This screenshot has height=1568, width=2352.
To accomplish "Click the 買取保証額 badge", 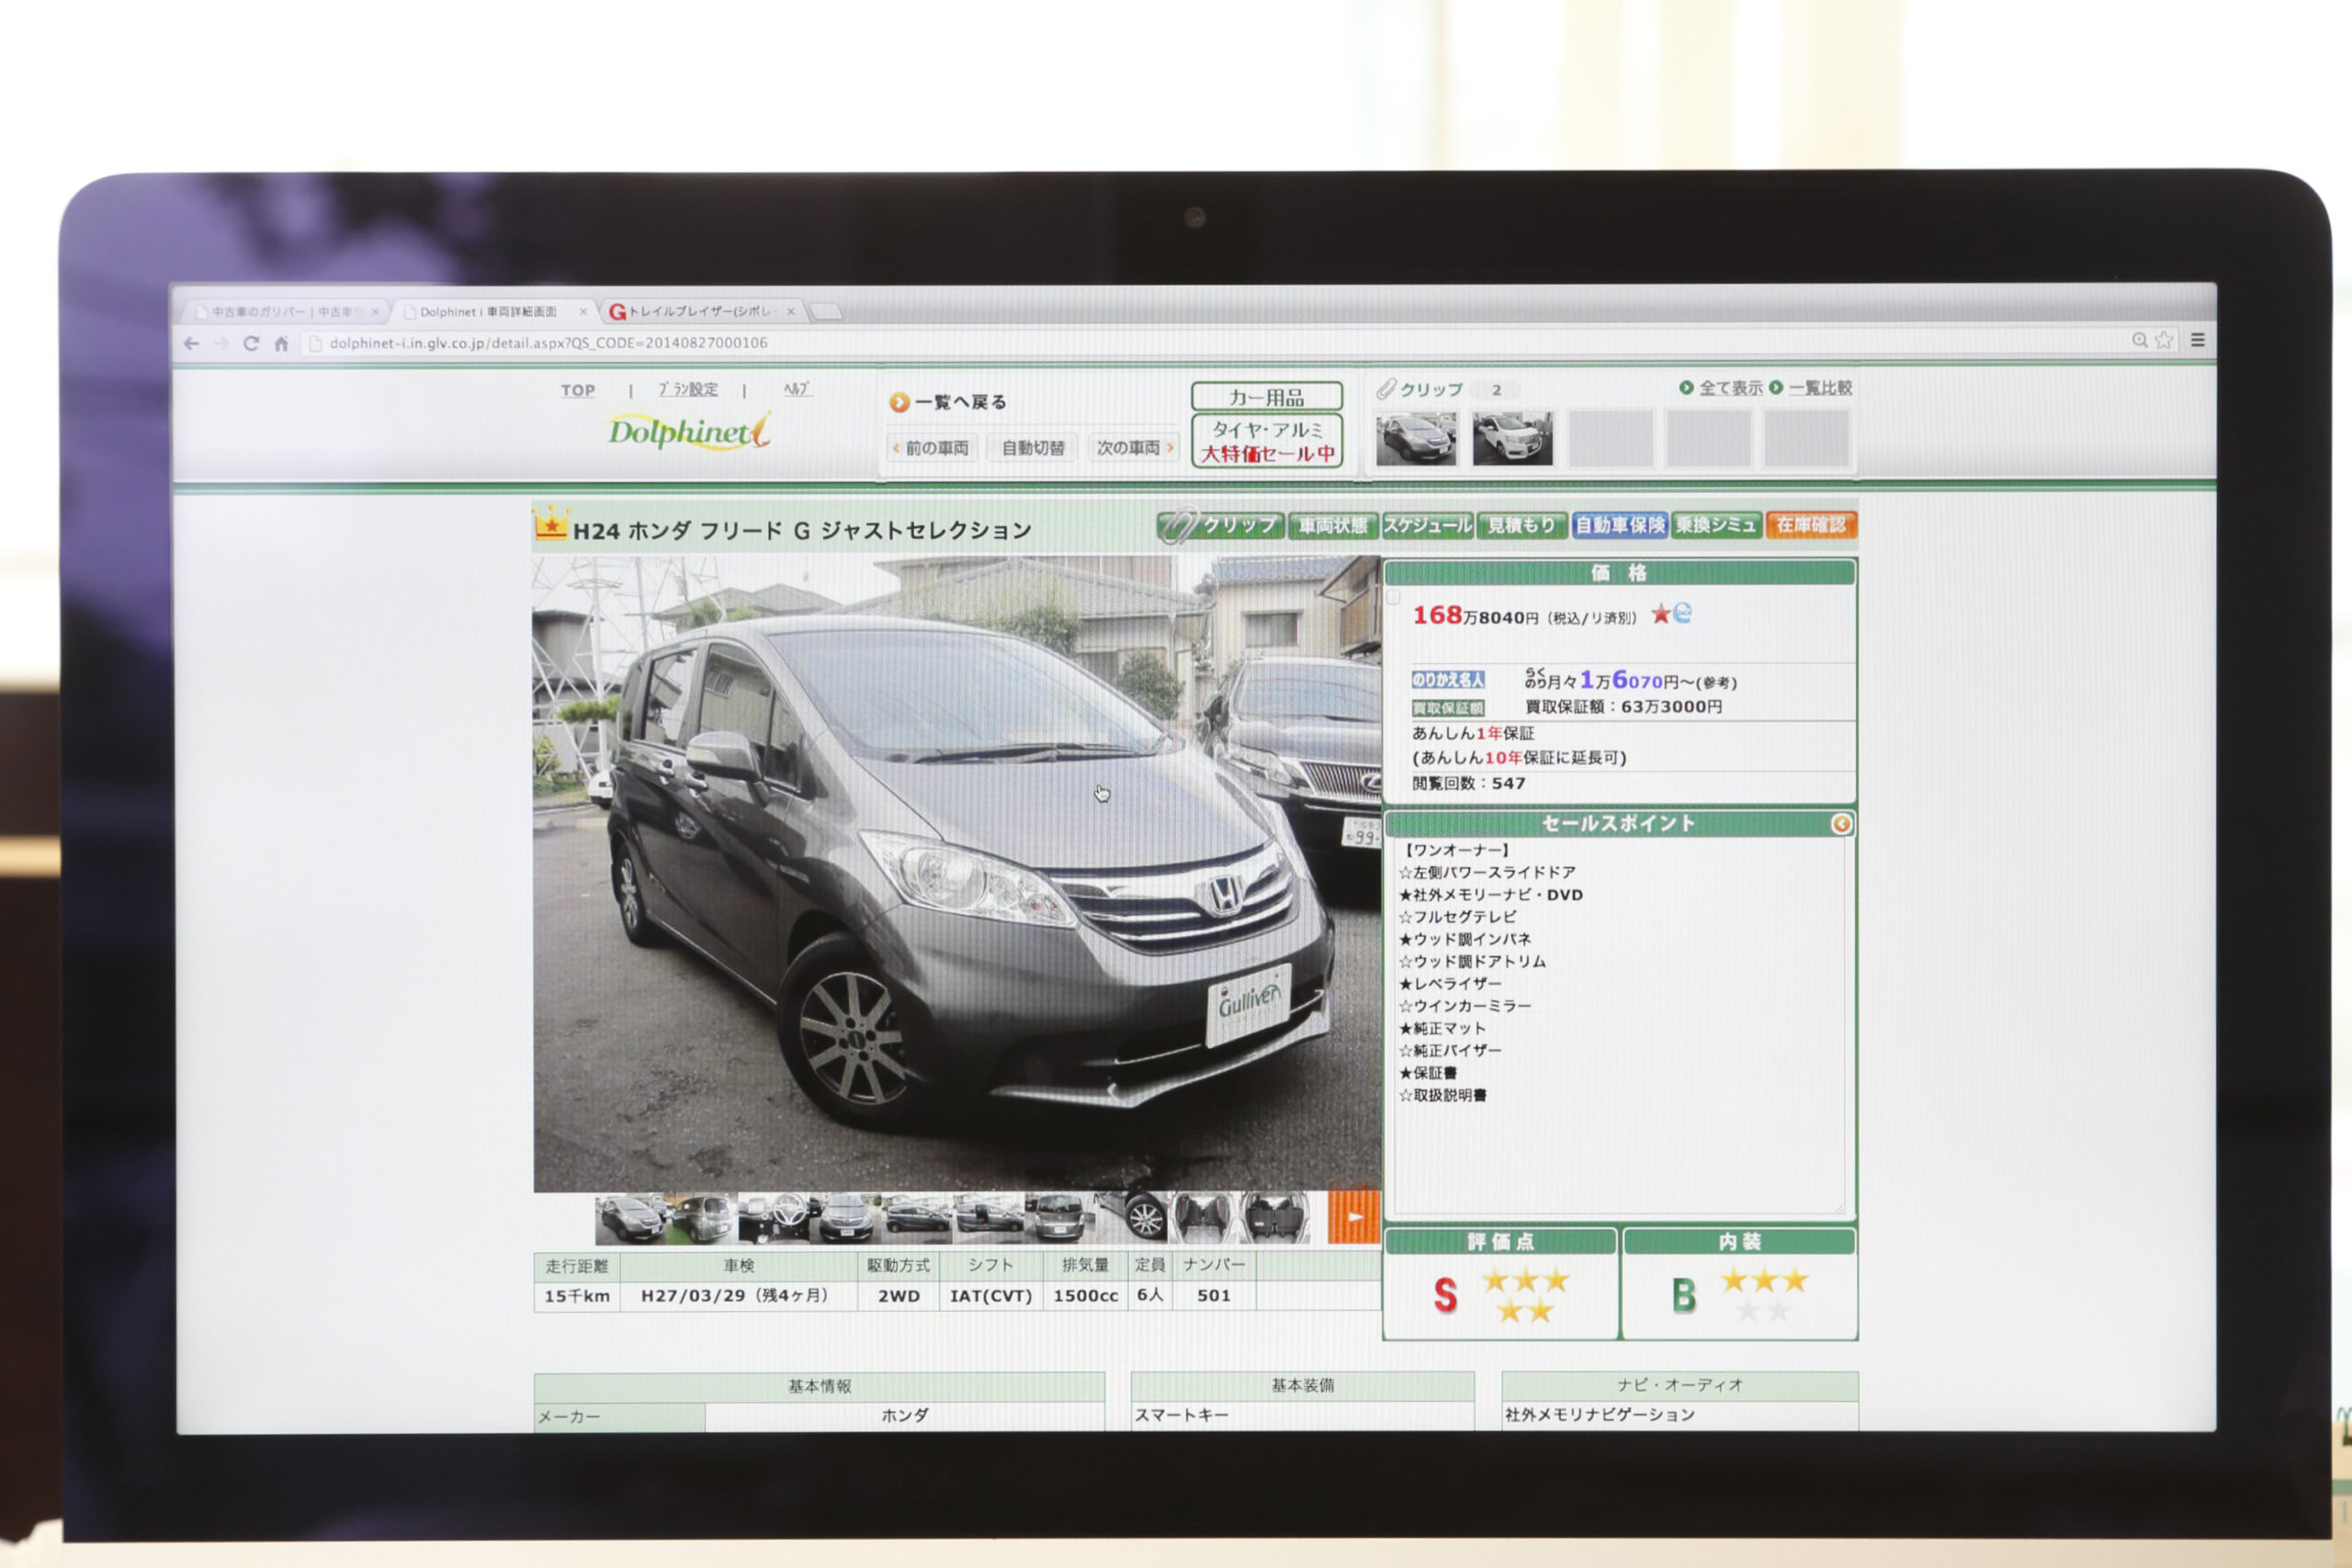I will coord(1447,708).
